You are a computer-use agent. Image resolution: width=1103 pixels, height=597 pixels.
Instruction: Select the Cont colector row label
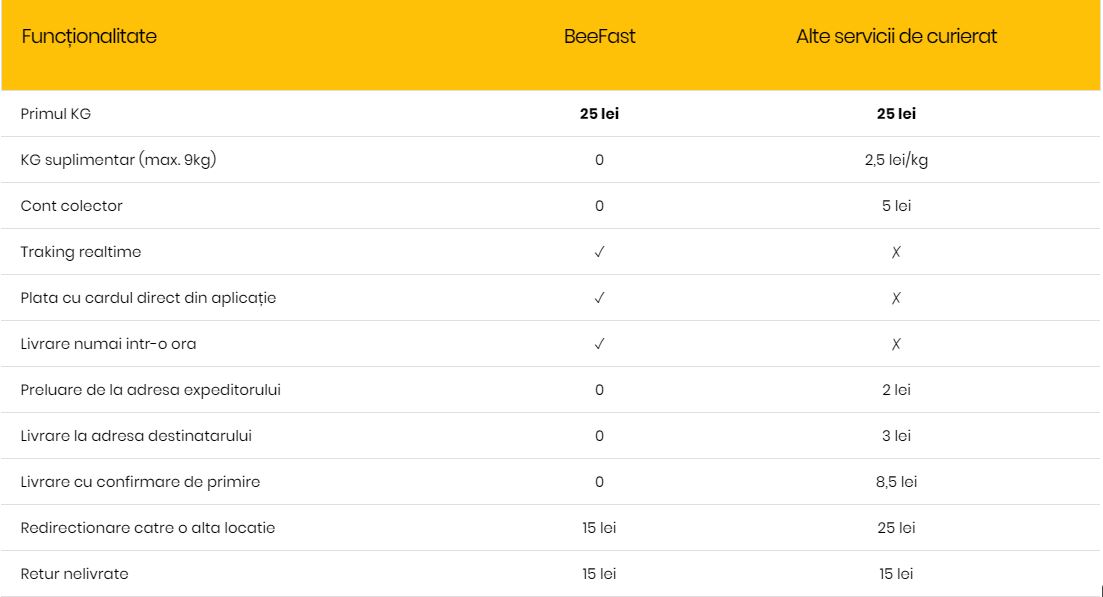coord(72,206)
